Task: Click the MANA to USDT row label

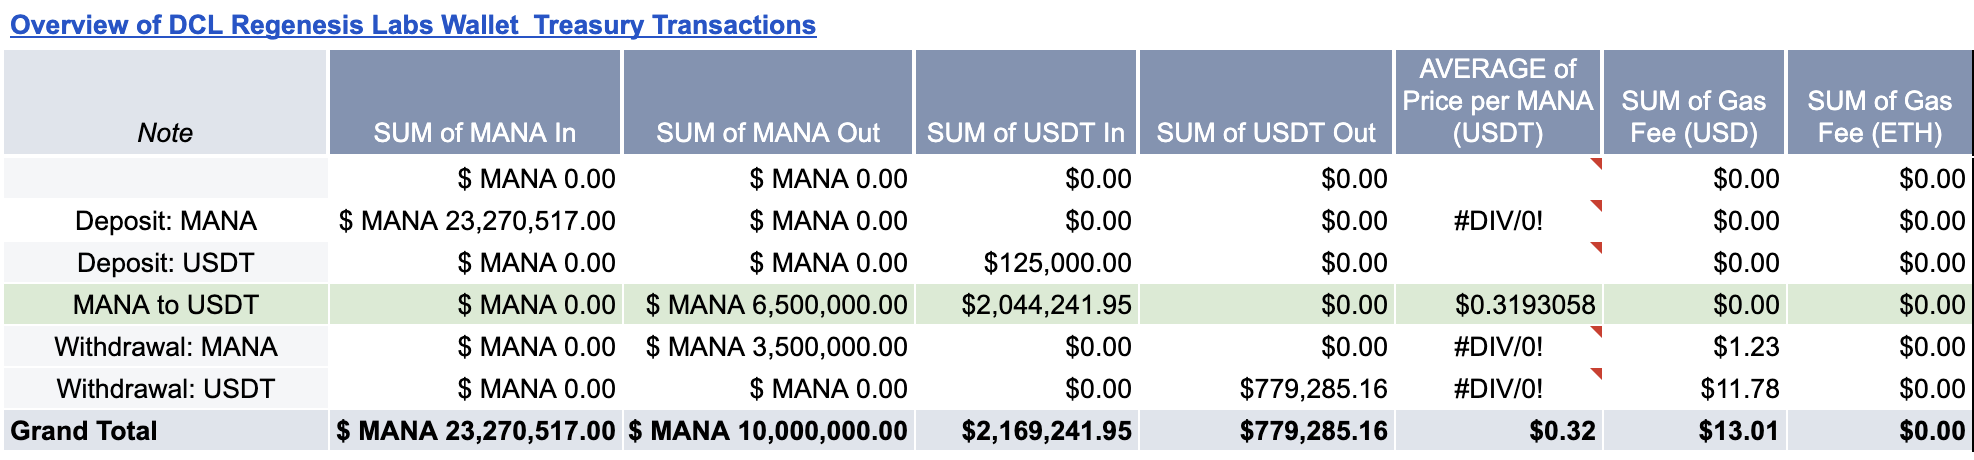Action: [x=166, y=305]
